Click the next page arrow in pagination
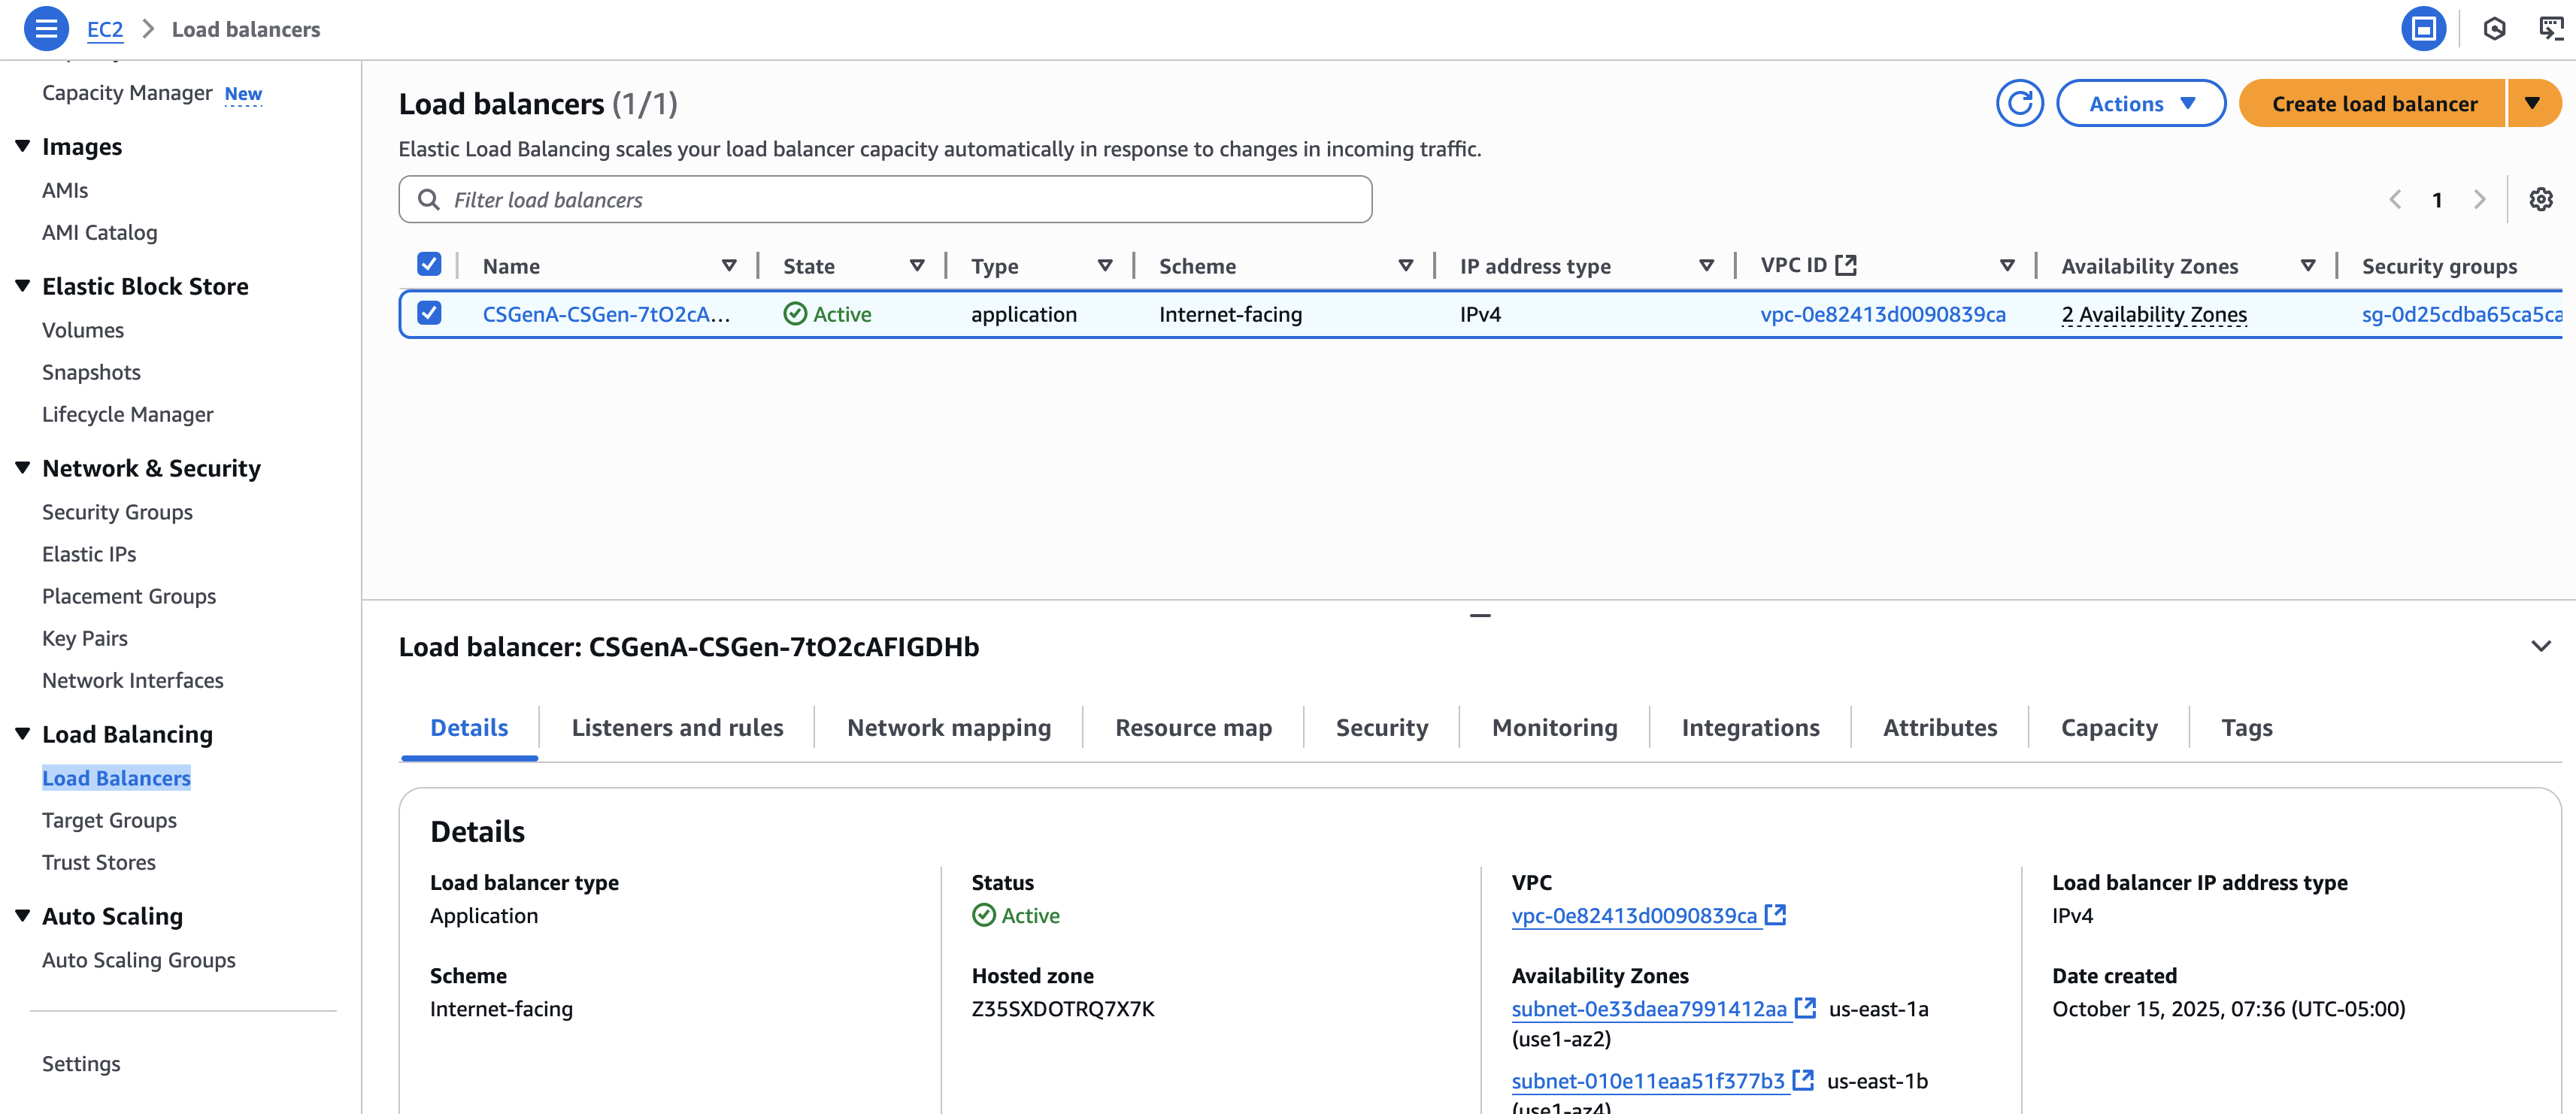The width and height of the screenshot is (2576, 1114). tap(2479, 200)
